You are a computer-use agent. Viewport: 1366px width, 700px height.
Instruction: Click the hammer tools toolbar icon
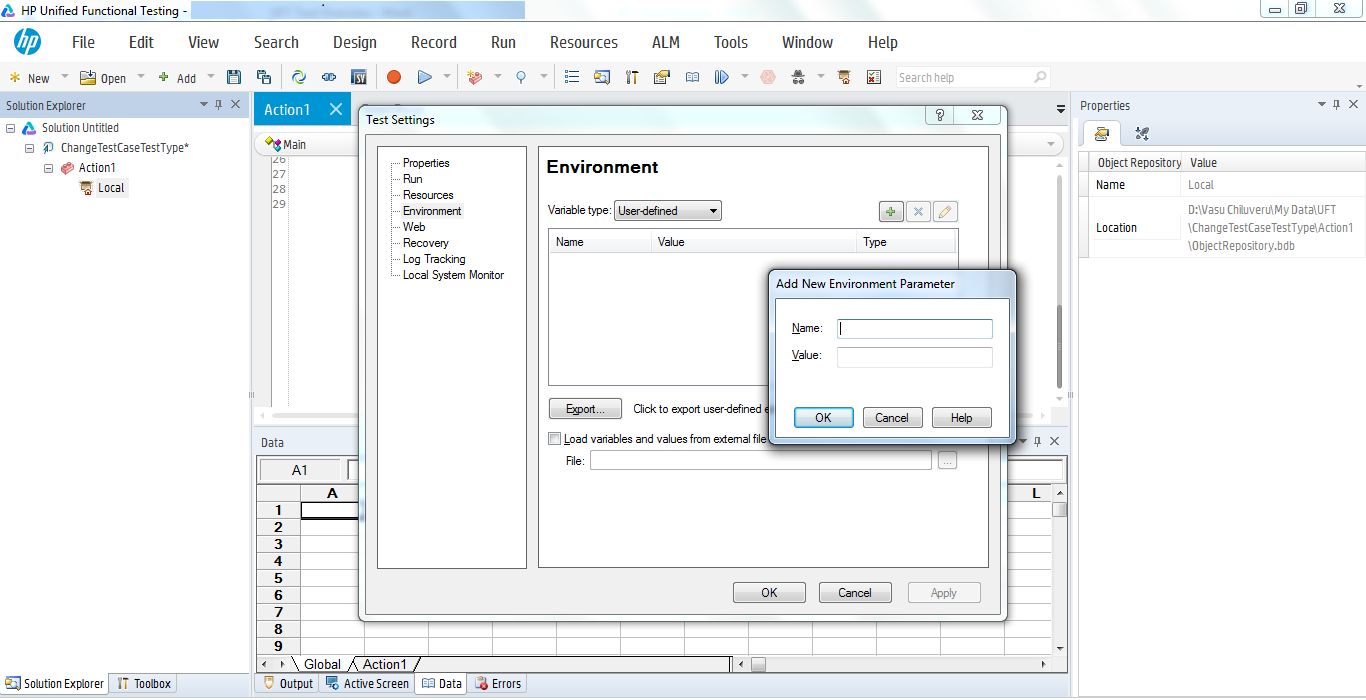(x=632, y=77)
